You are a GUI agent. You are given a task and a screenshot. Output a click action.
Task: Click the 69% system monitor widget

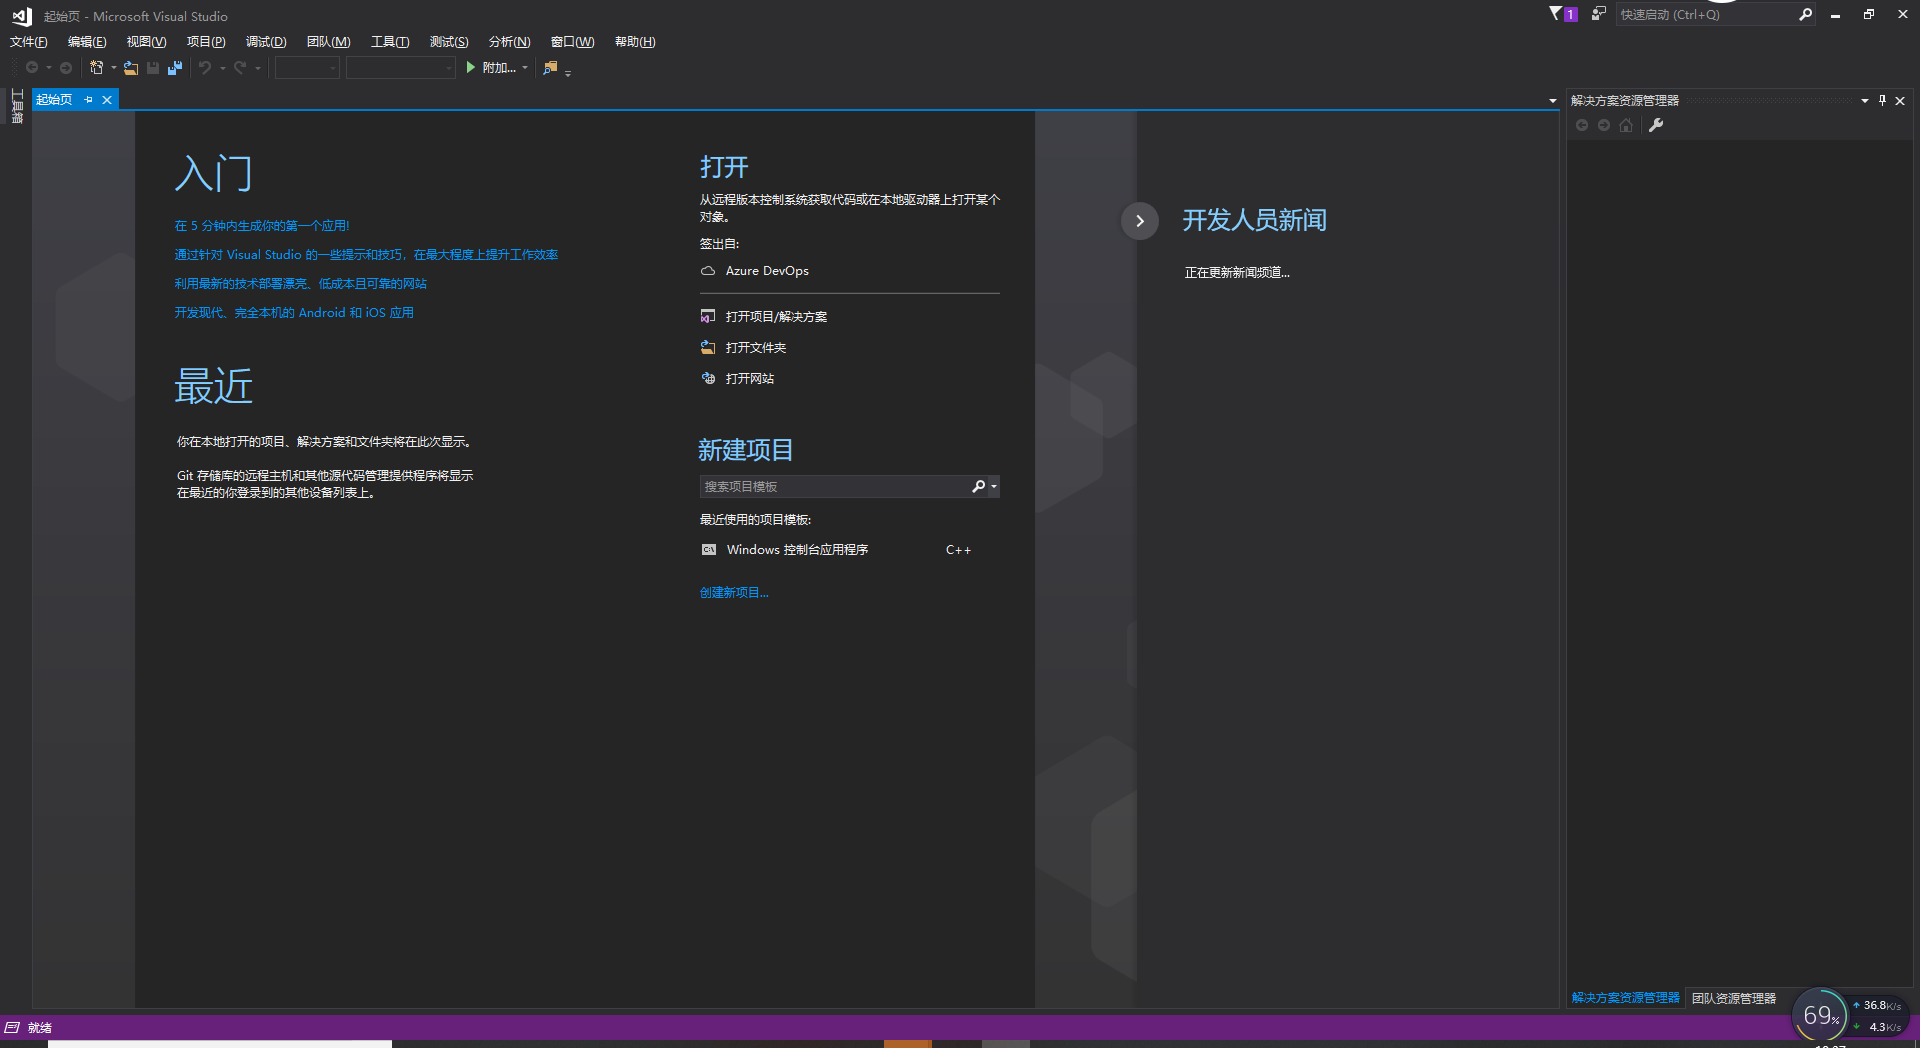click(x=1819, y=1015)
